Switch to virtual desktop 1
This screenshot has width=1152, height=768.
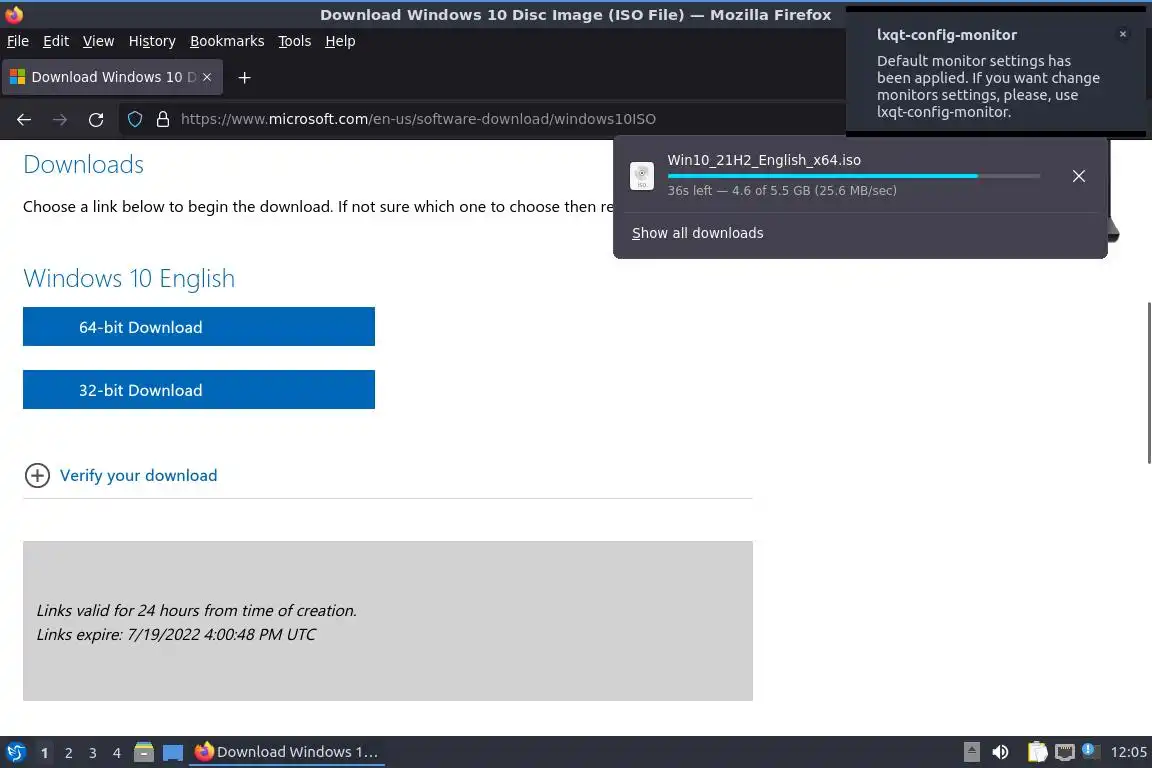click(45, 753)
